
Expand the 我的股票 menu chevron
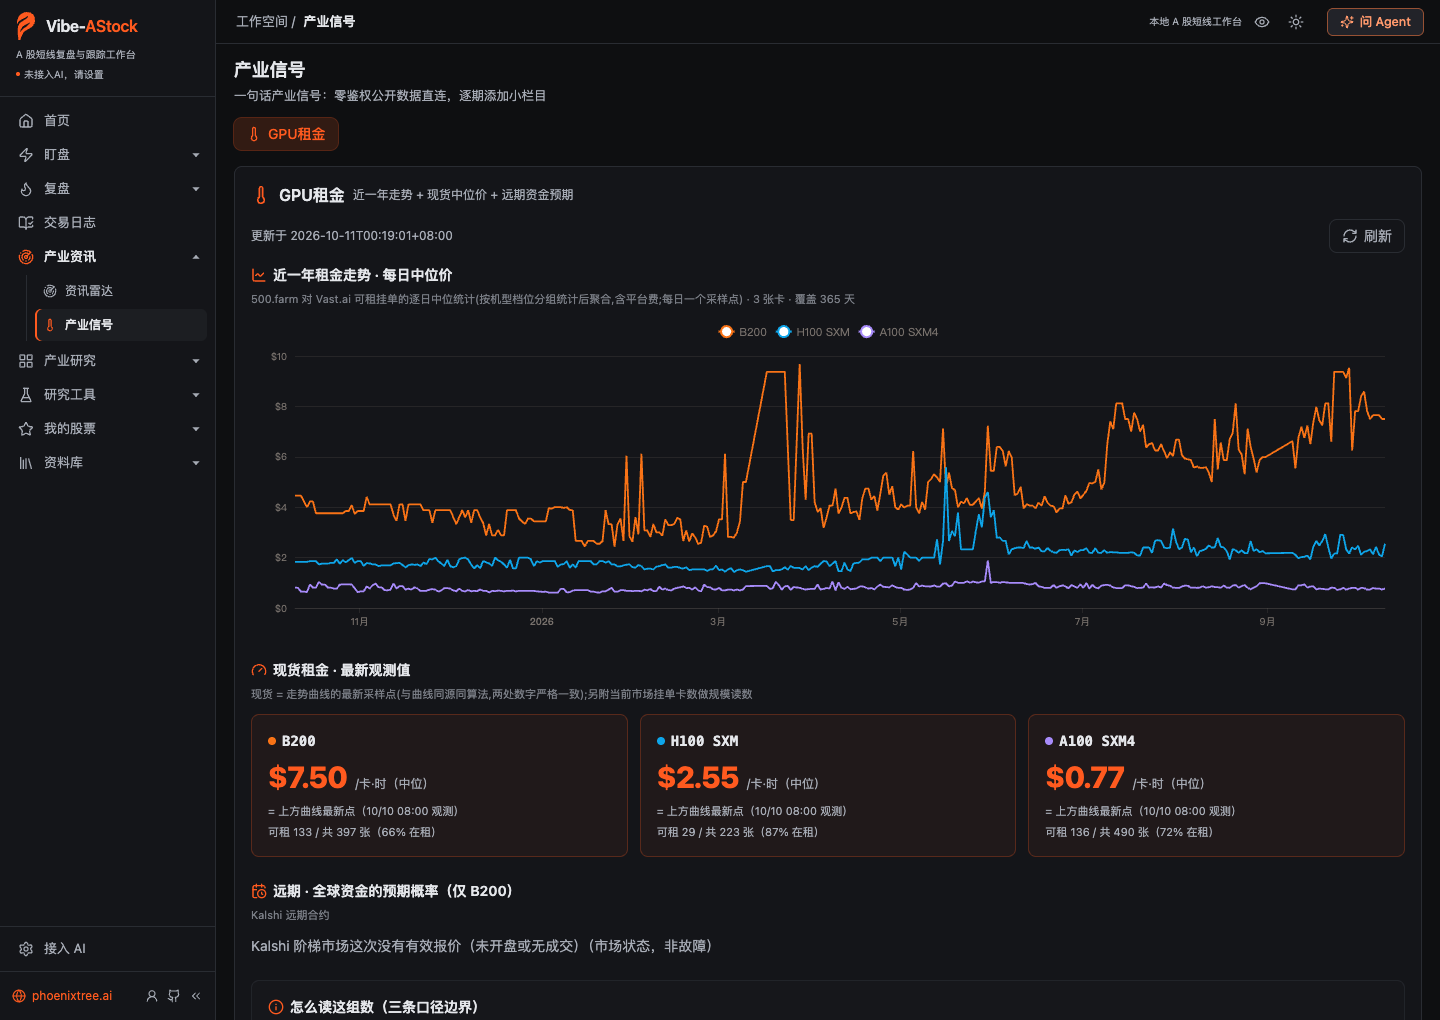[x=196, y=429]
